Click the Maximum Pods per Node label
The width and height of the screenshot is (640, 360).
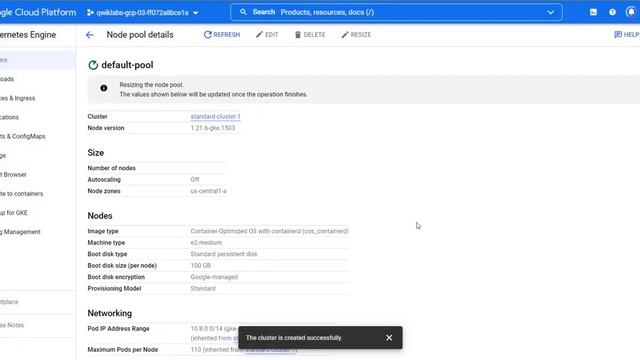122,349
